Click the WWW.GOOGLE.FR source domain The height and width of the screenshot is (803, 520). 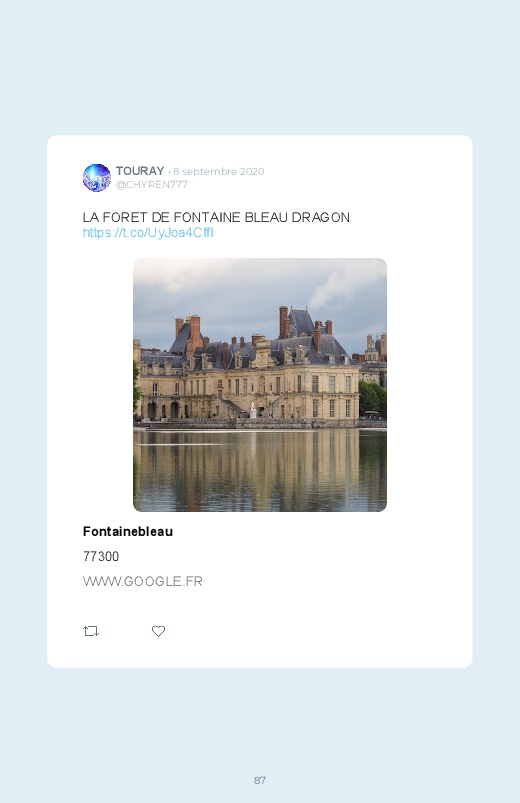tap(142, 581)
